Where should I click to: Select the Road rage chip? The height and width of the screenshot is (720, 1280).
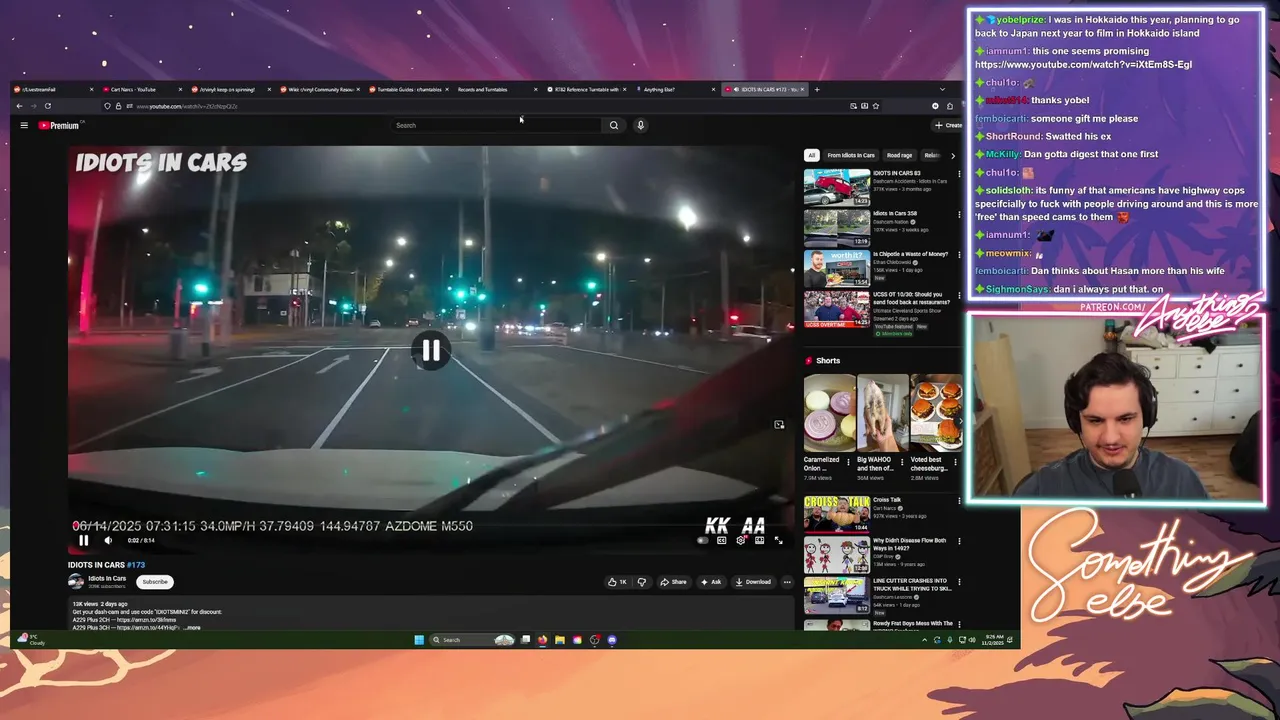(899, 155)
